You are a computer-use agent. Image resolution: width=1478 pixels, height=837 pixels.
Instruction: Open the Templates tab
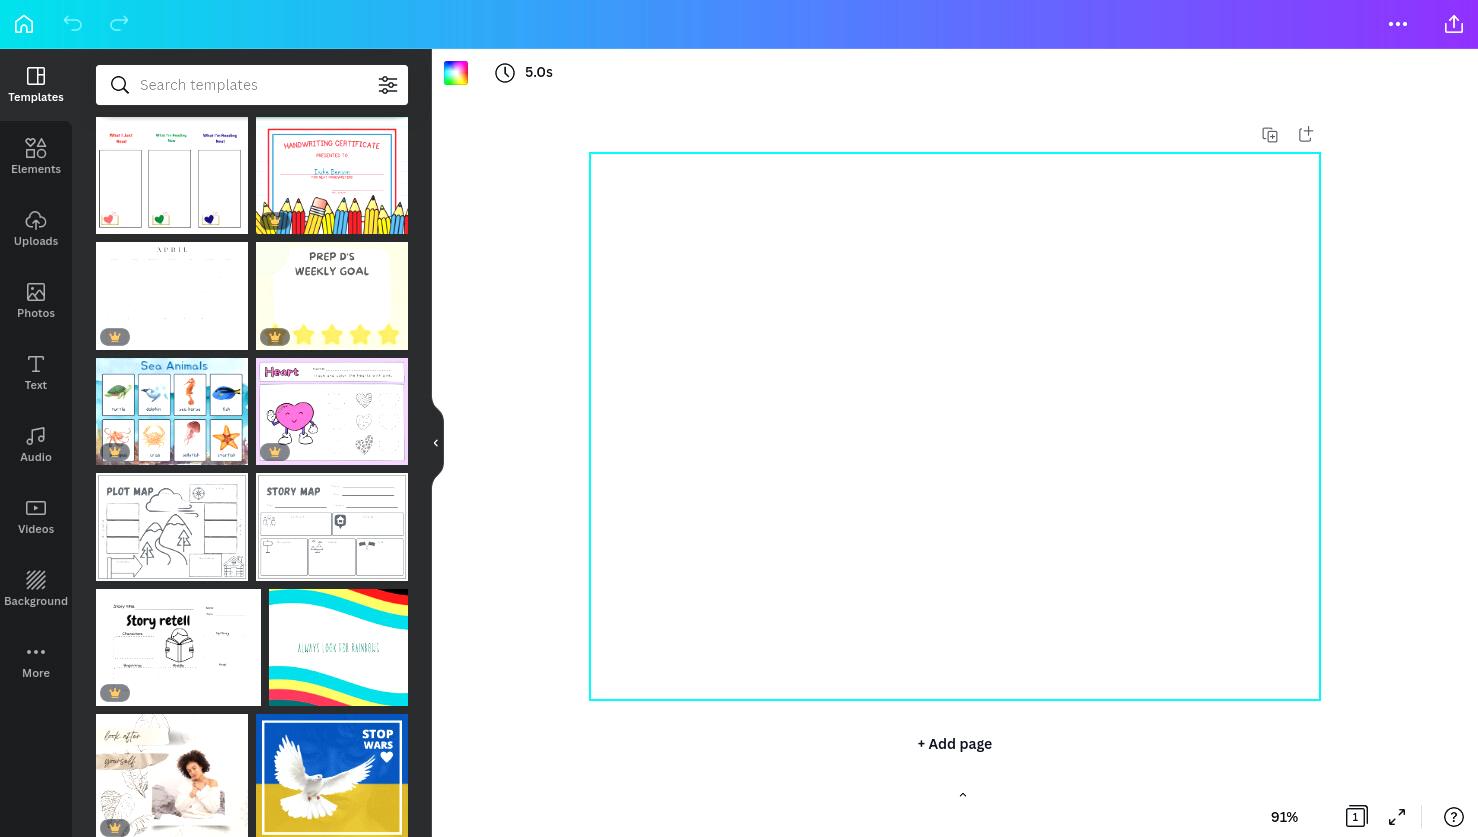(36, 85)
